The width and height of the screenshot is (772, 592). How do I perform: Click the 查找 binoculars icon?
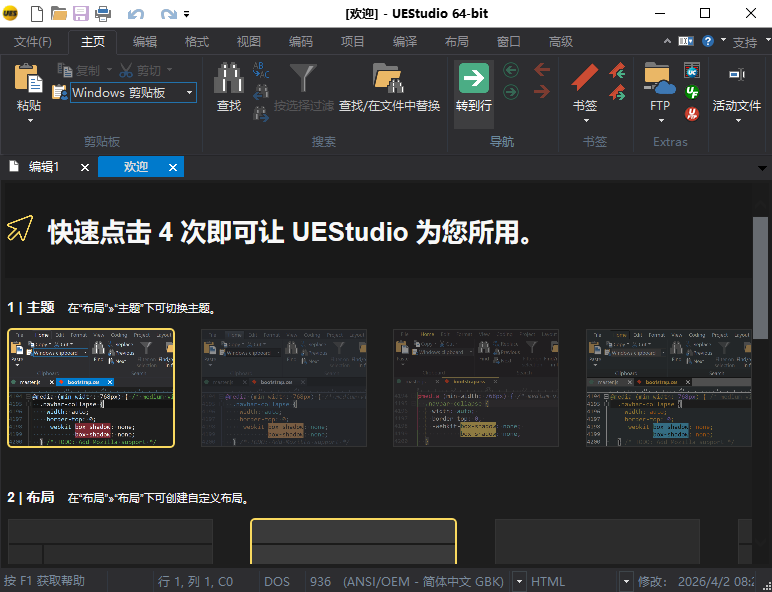(x=229, y=78)
